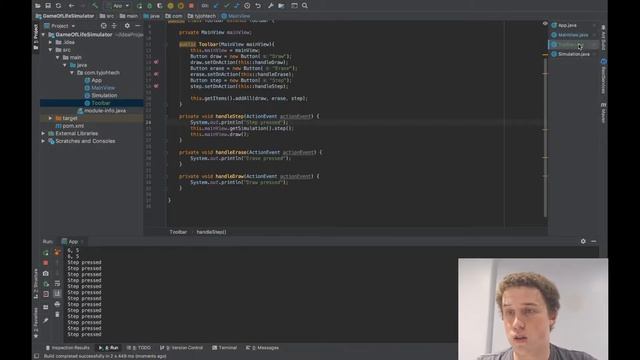Click the VCS update project arrow icon
The width and height of the screenshot is (640, 360).
216,6
